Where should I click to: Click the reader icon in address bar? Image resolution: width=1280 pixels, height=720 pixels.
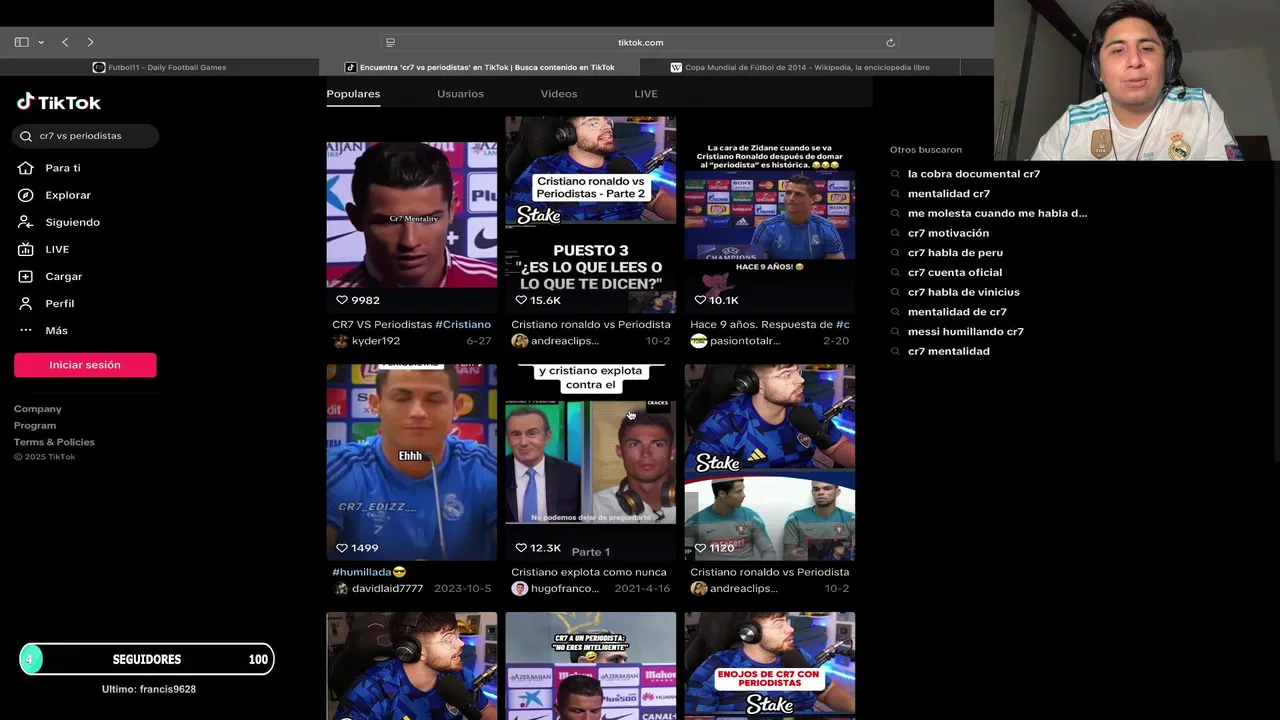pyautogui.click(x=390, y=42)
